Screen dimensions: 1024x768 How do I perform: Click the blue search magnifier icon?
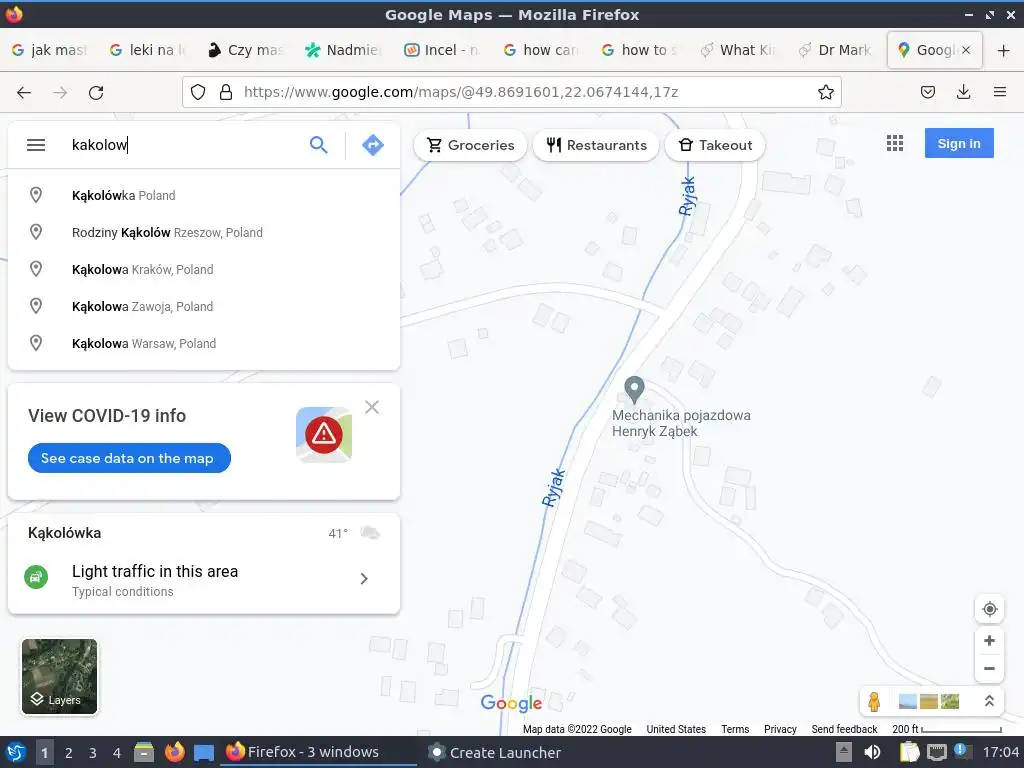319,145
